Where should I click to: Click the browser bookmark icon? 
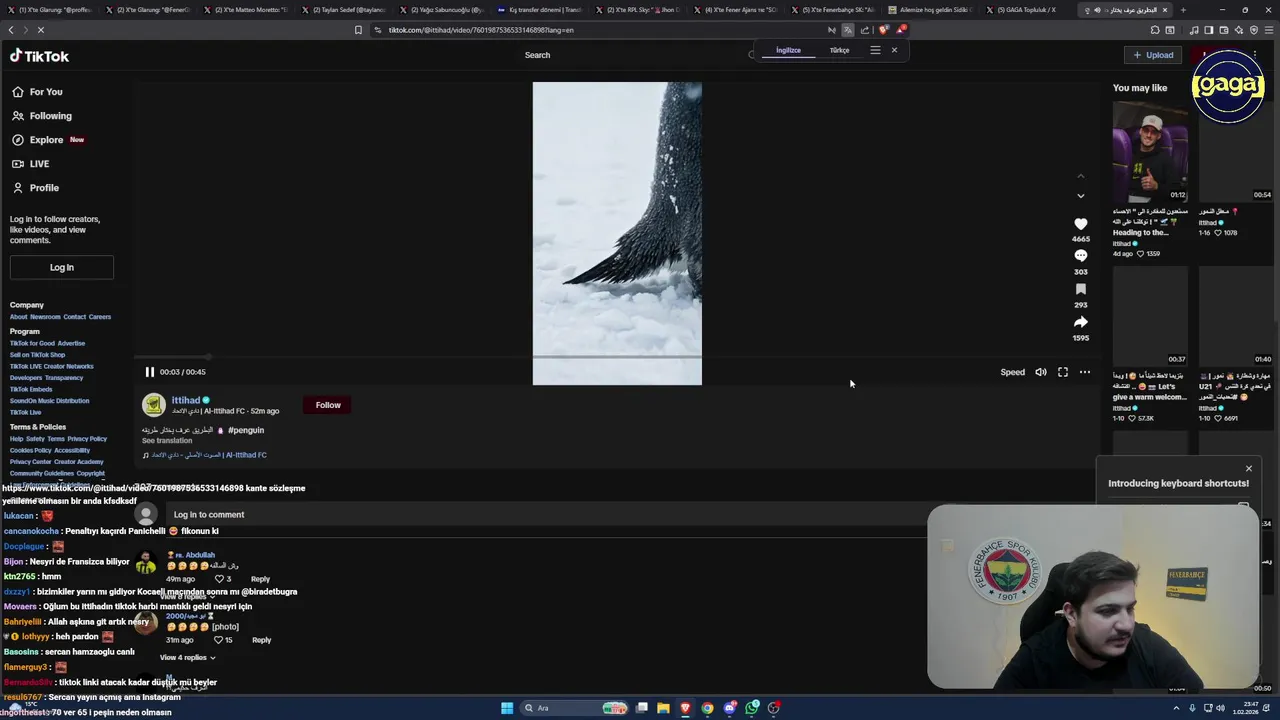pos(358,30)
